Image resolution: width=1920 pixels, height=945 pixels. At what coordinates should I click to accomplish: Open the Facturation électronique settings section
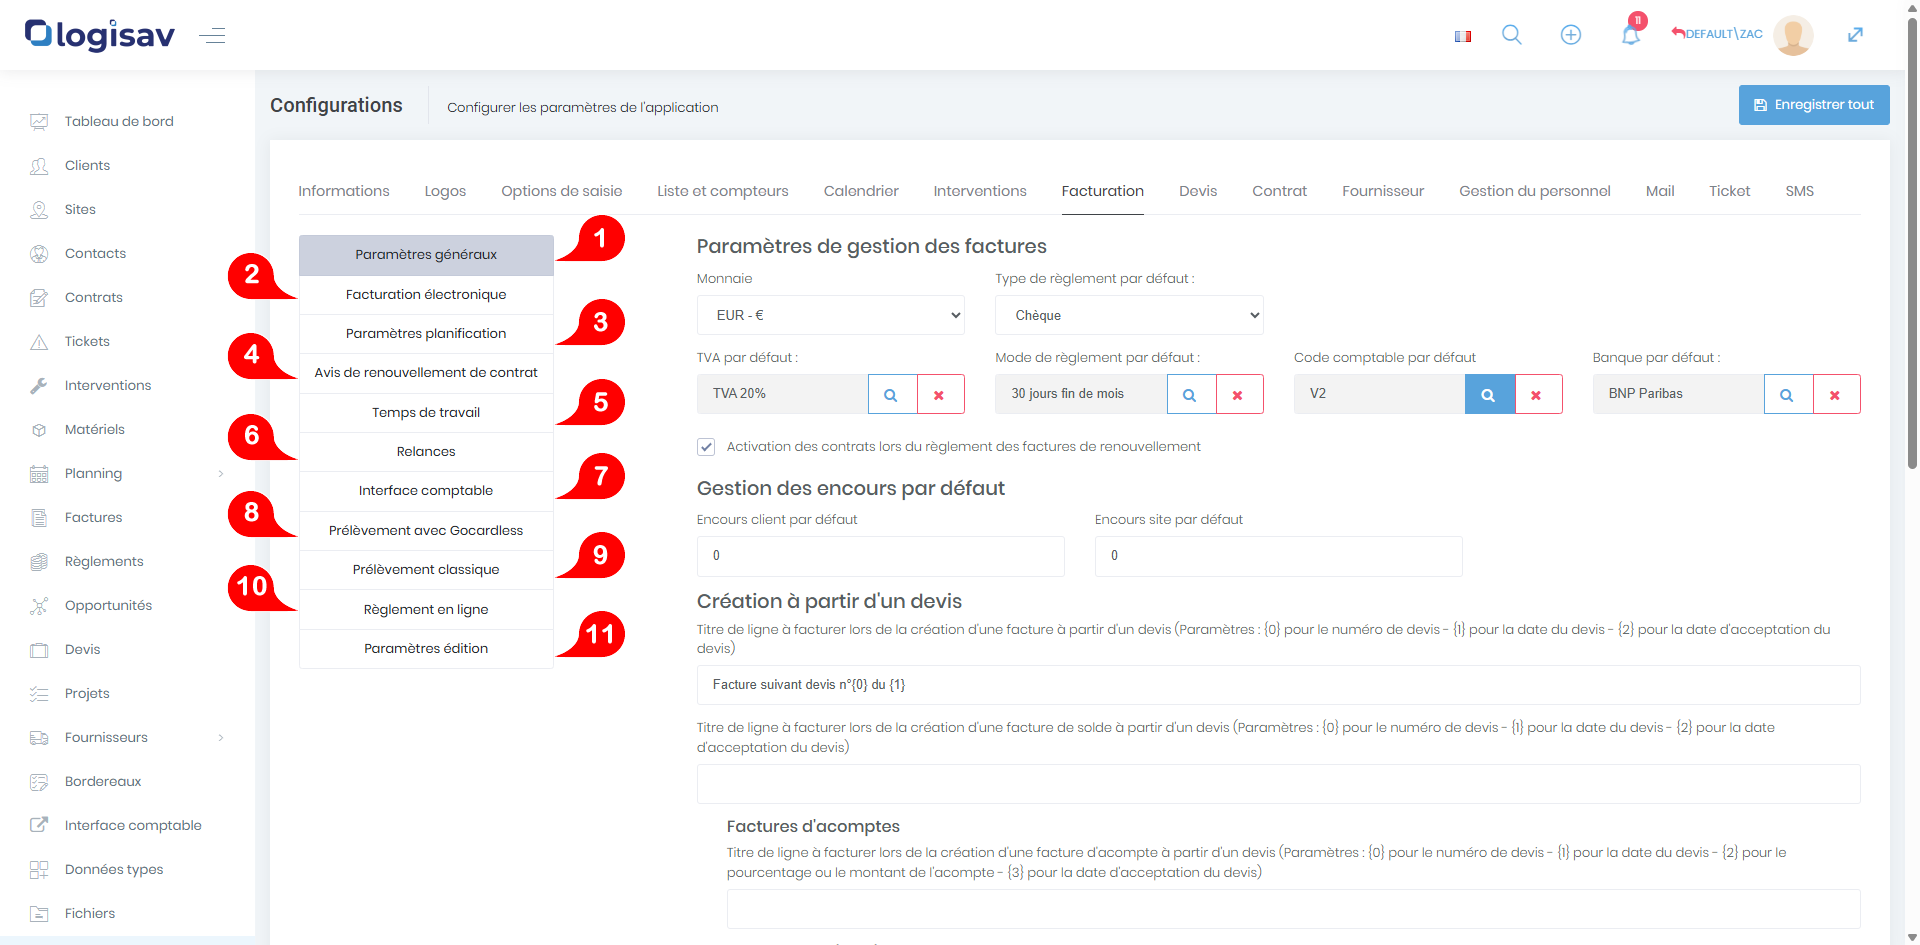(x=426, y=295)
